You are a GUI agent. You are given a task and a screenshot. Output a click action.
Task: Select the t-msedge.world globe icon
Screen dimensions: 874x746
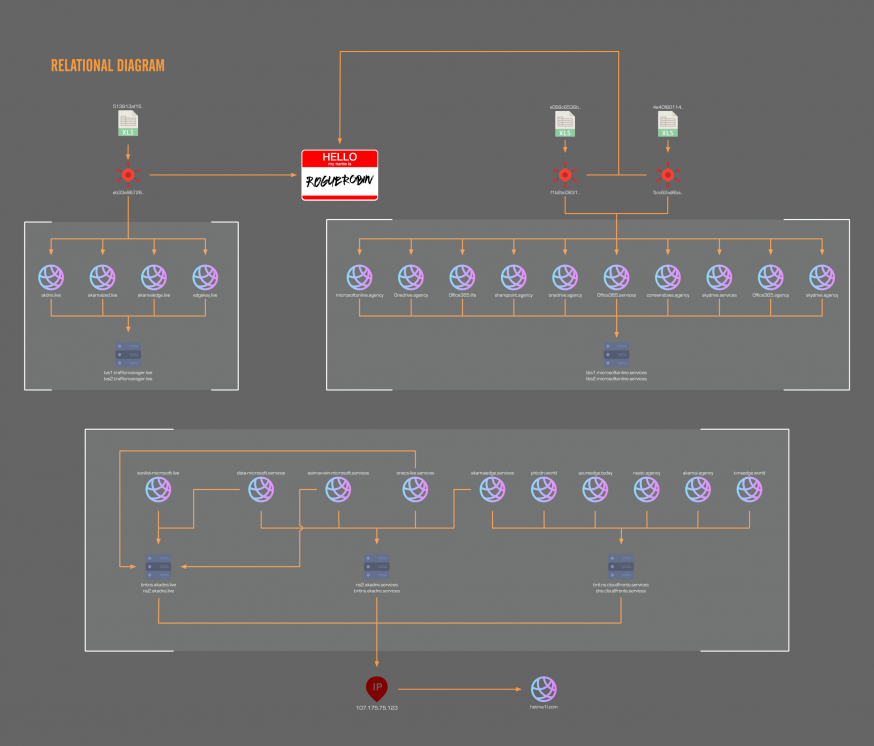(x=749, y=489)
